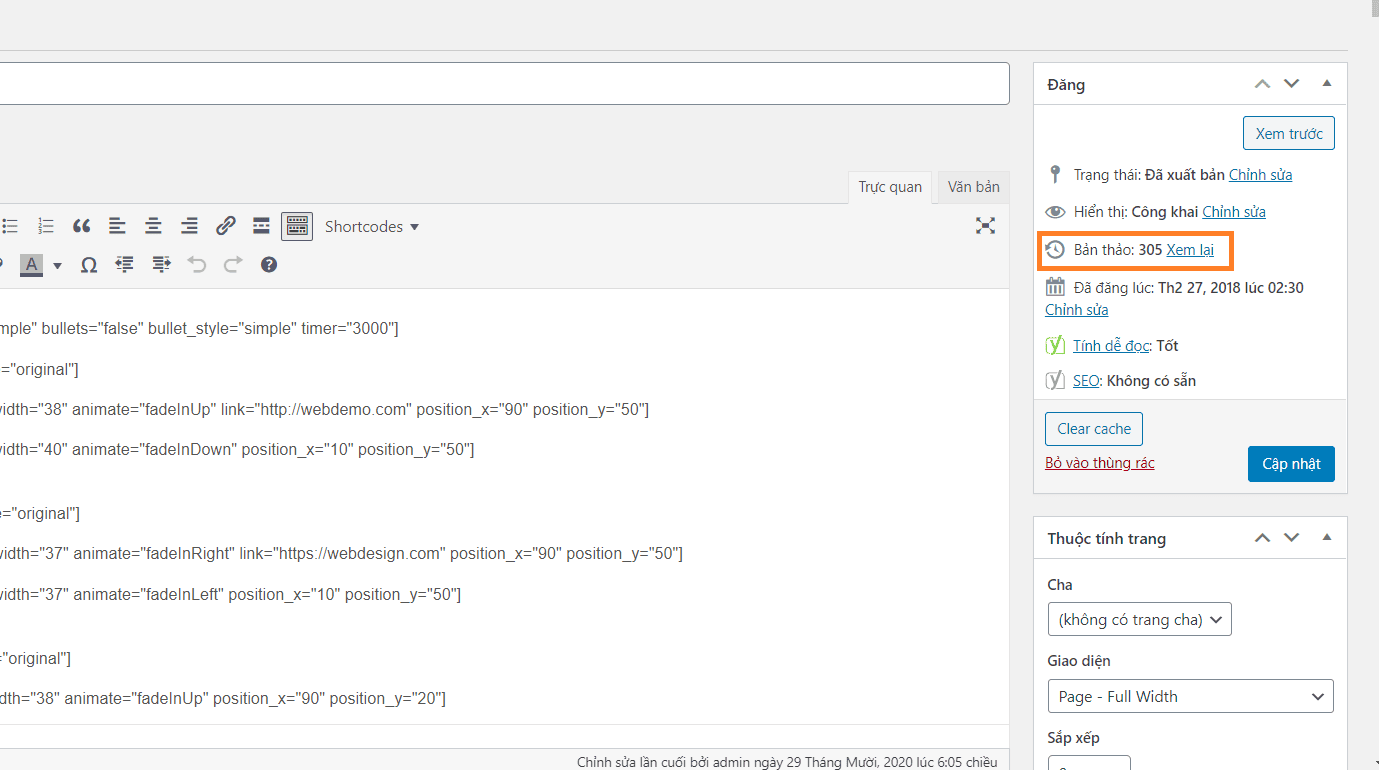Switch to the Trực quan tab
1379x770 pixels.
[x=890, y=187]
